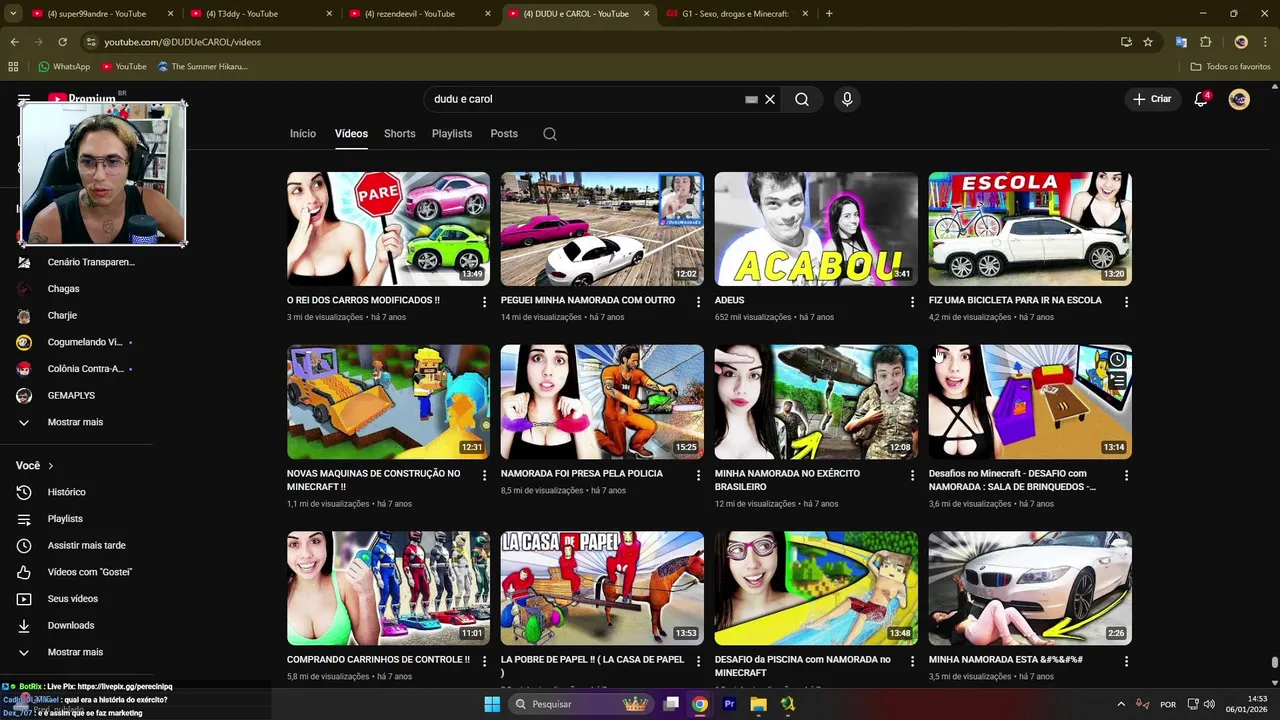Screen dimensions: 1280x720
Task: Play the LA CASA DE PAPEL thumbnail video
Action: [602, 588]
